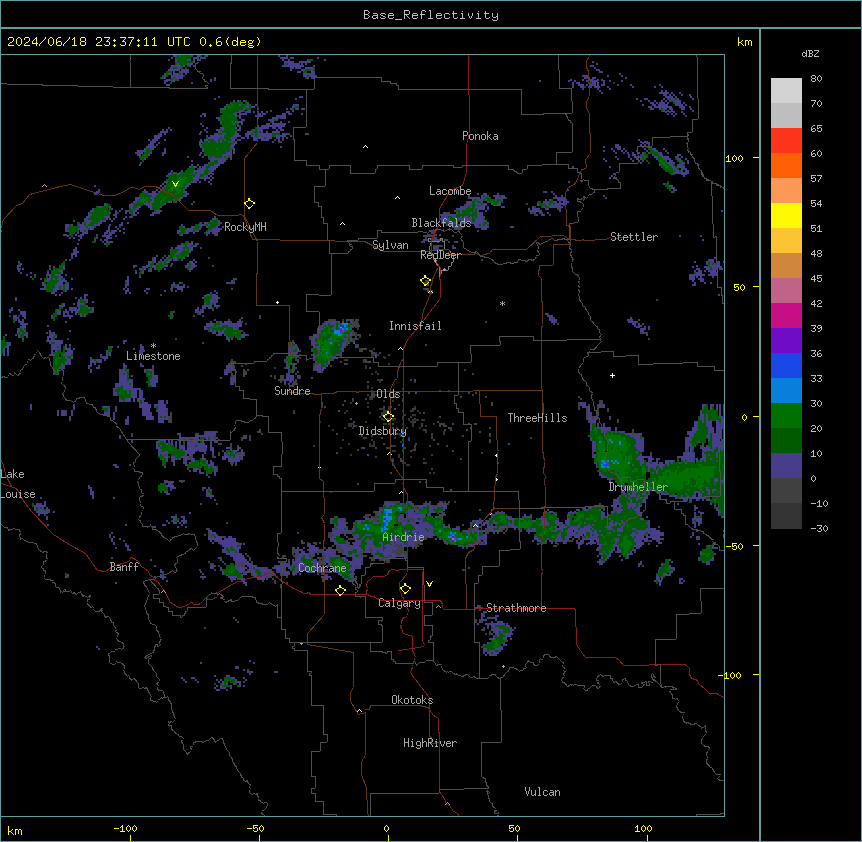862x842 pixels.
Task: Click the Strathmore label
Action: tap(516, 608)
